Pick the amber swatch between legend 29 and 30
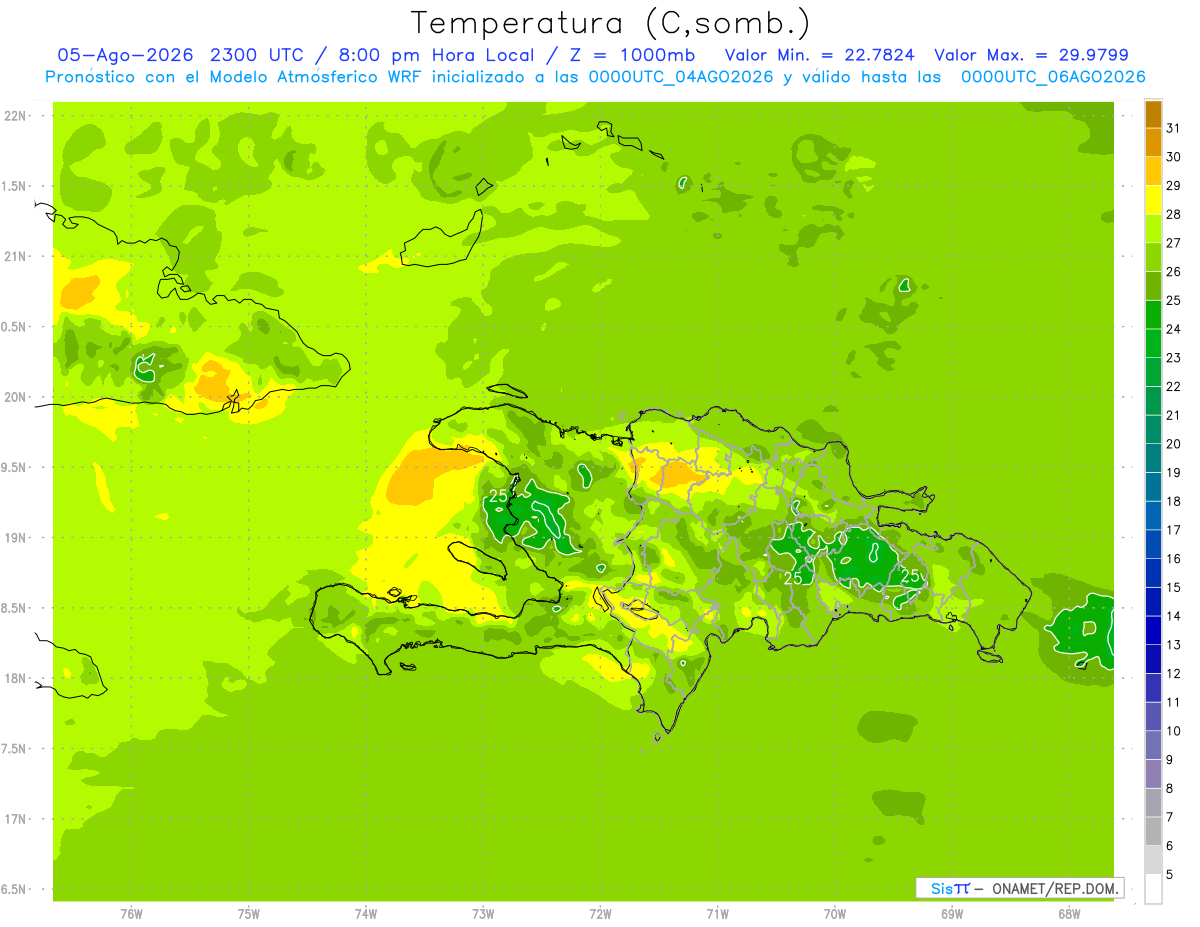This screenshot has width=1200, height=927. 1153,172
